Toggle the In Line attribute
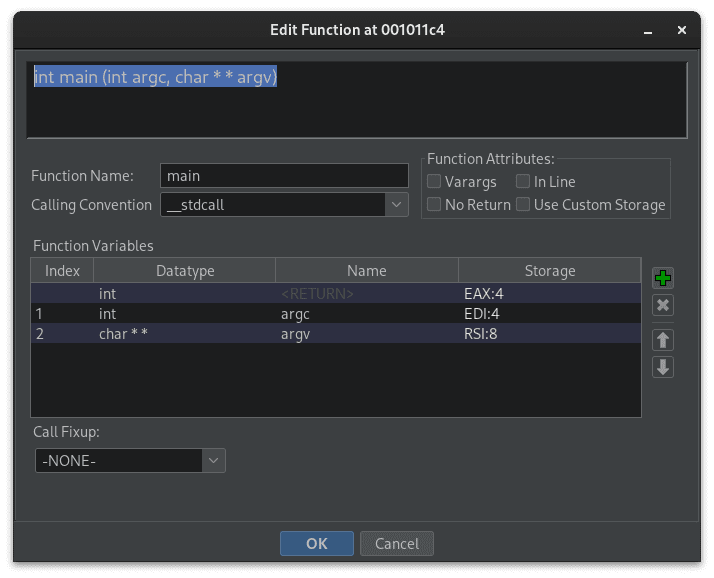 (522, 181)
